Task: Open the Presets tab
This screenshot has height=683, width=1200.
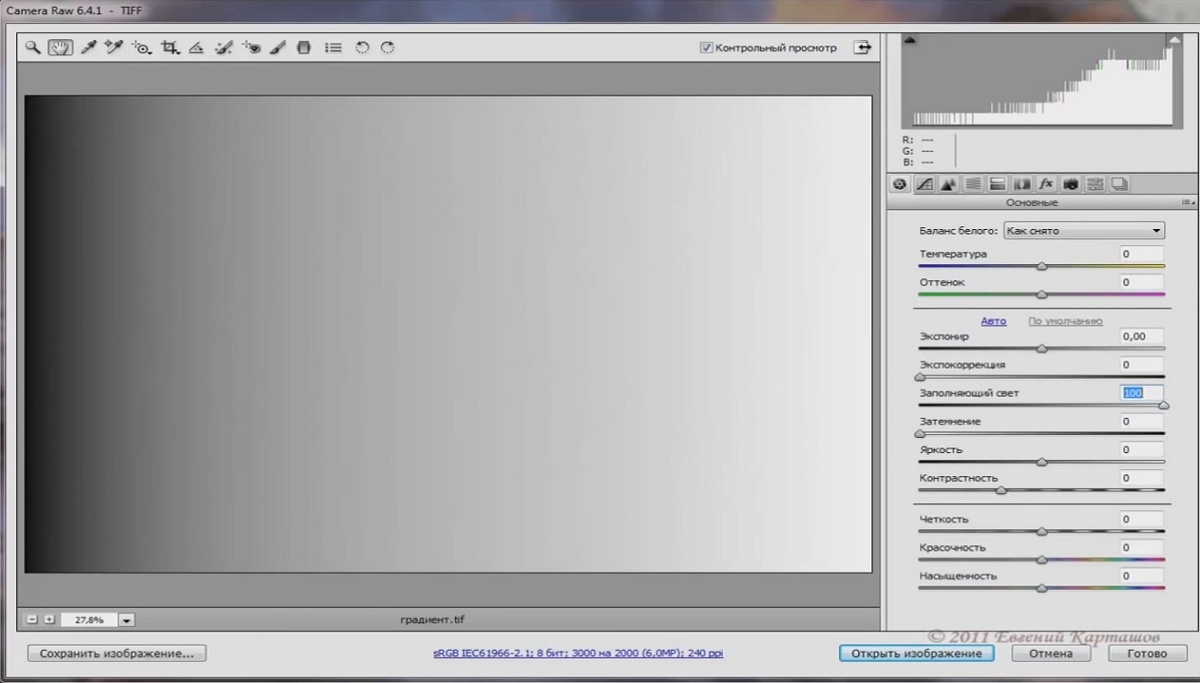Action: (x=1095, y=184)
